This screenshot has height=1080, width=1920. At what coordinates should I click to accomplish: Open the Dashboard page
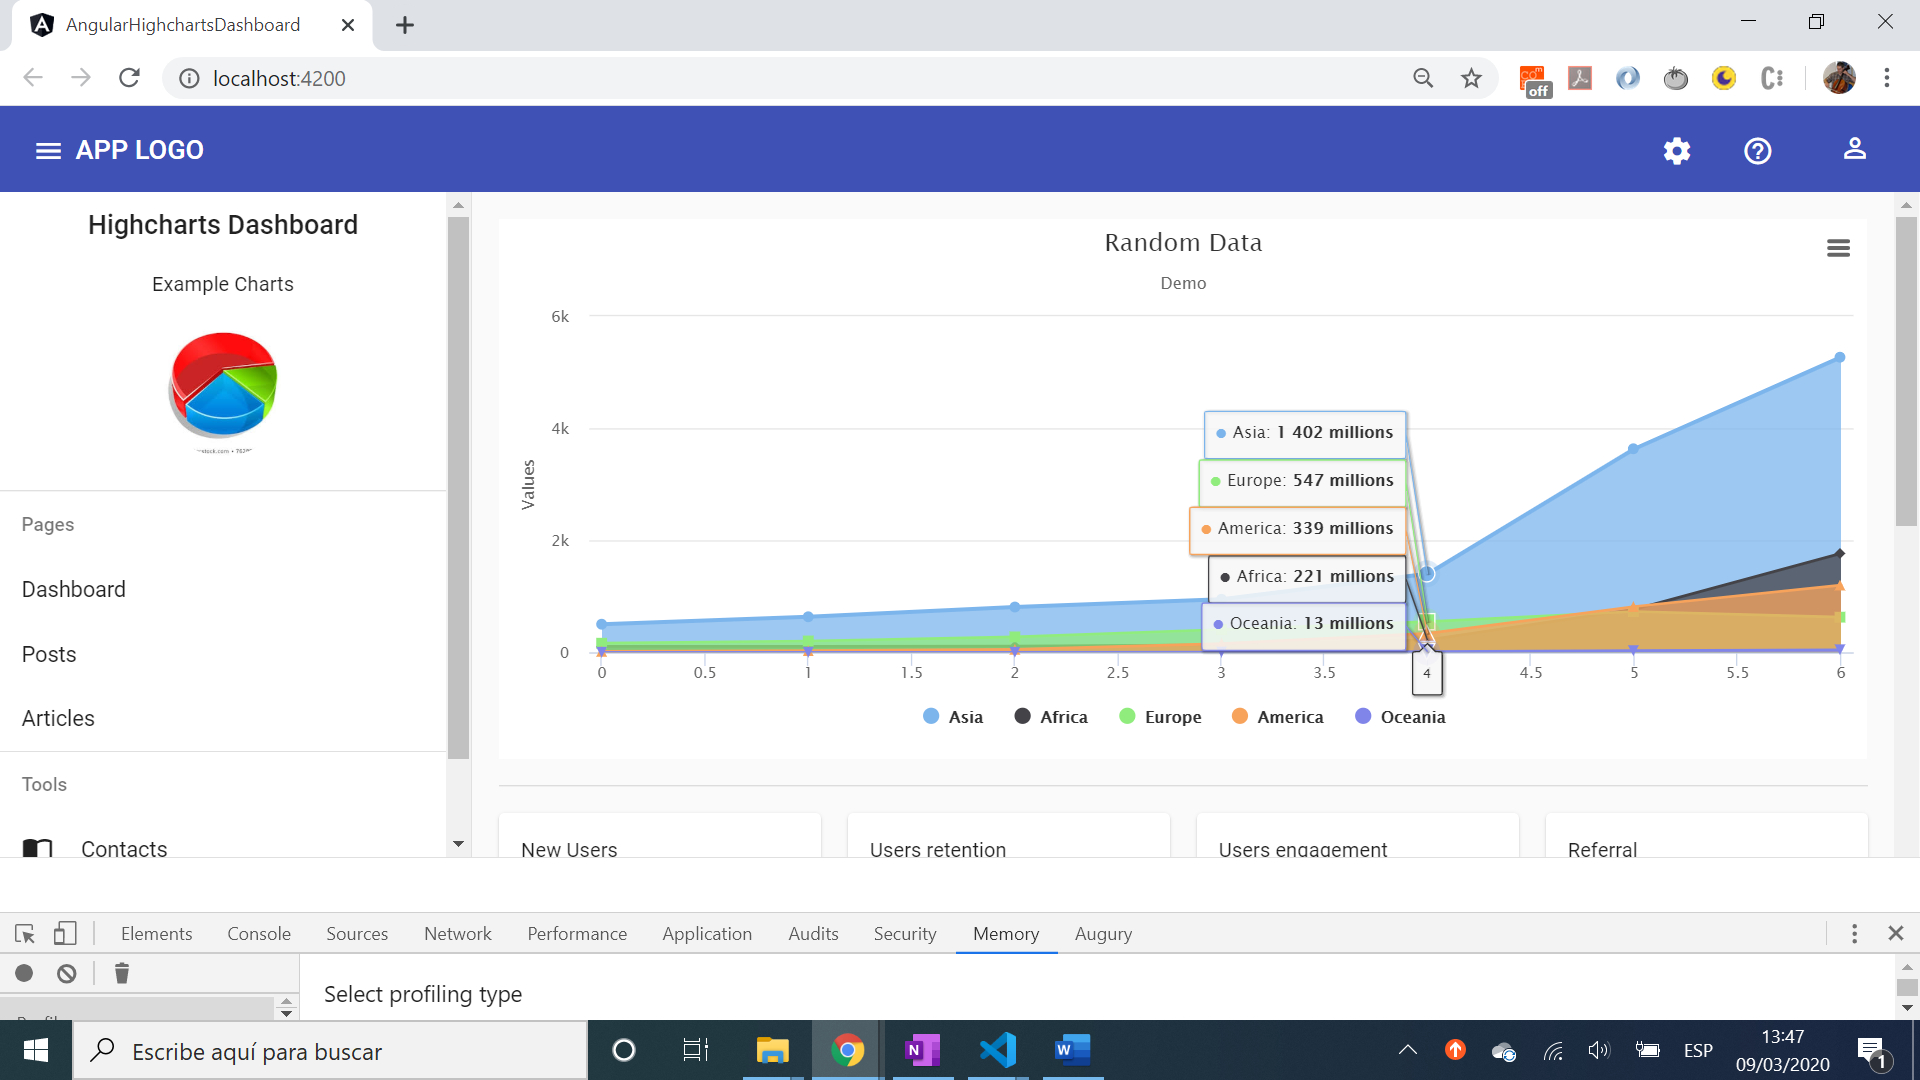(74, 589)
